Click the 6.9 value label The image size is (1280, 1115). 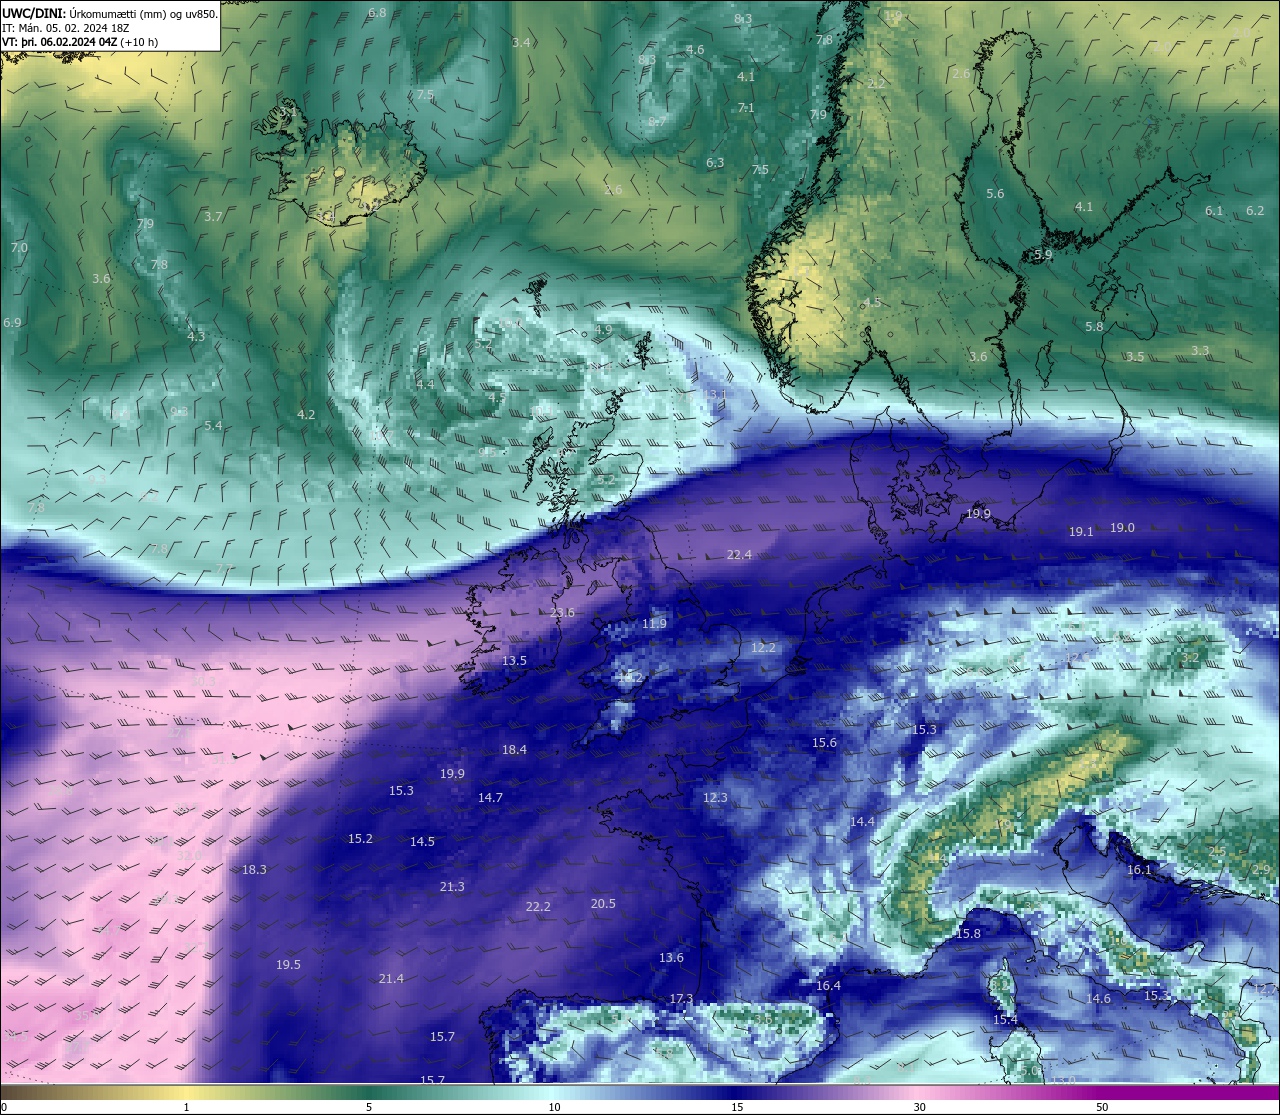pos(12,323)
